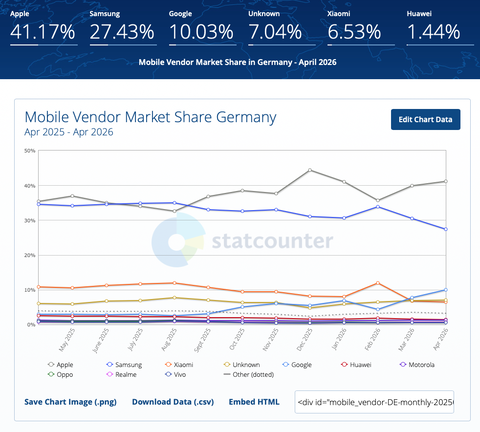
Task: Click the Motorola legend marker icon
Action: click(403, 365)
